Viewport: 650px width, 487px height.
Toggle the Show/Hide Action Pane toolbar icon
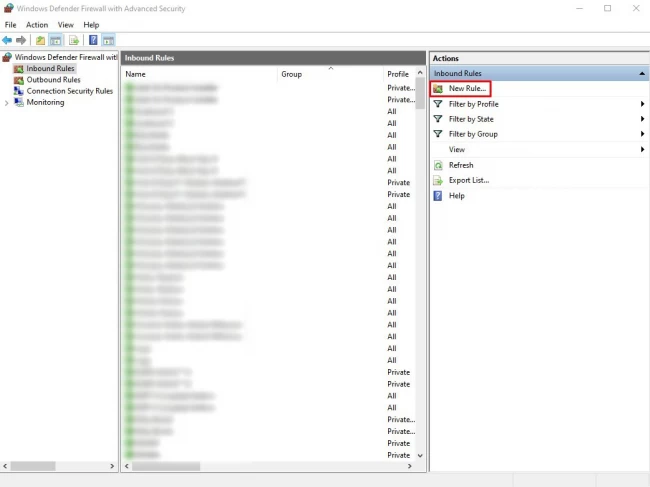(x=109, y=40)
